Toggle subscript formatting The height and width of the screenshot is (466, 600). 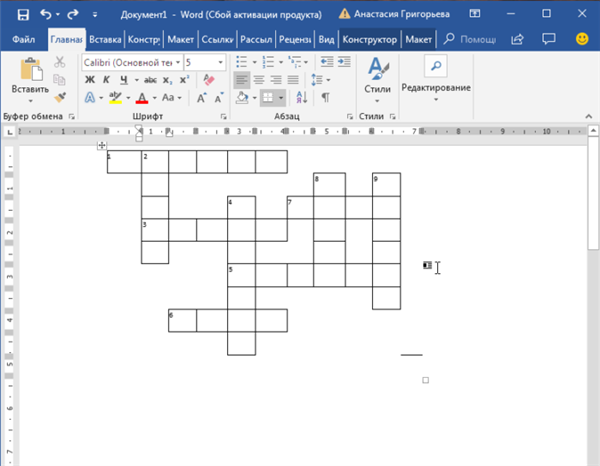[167, 80]
